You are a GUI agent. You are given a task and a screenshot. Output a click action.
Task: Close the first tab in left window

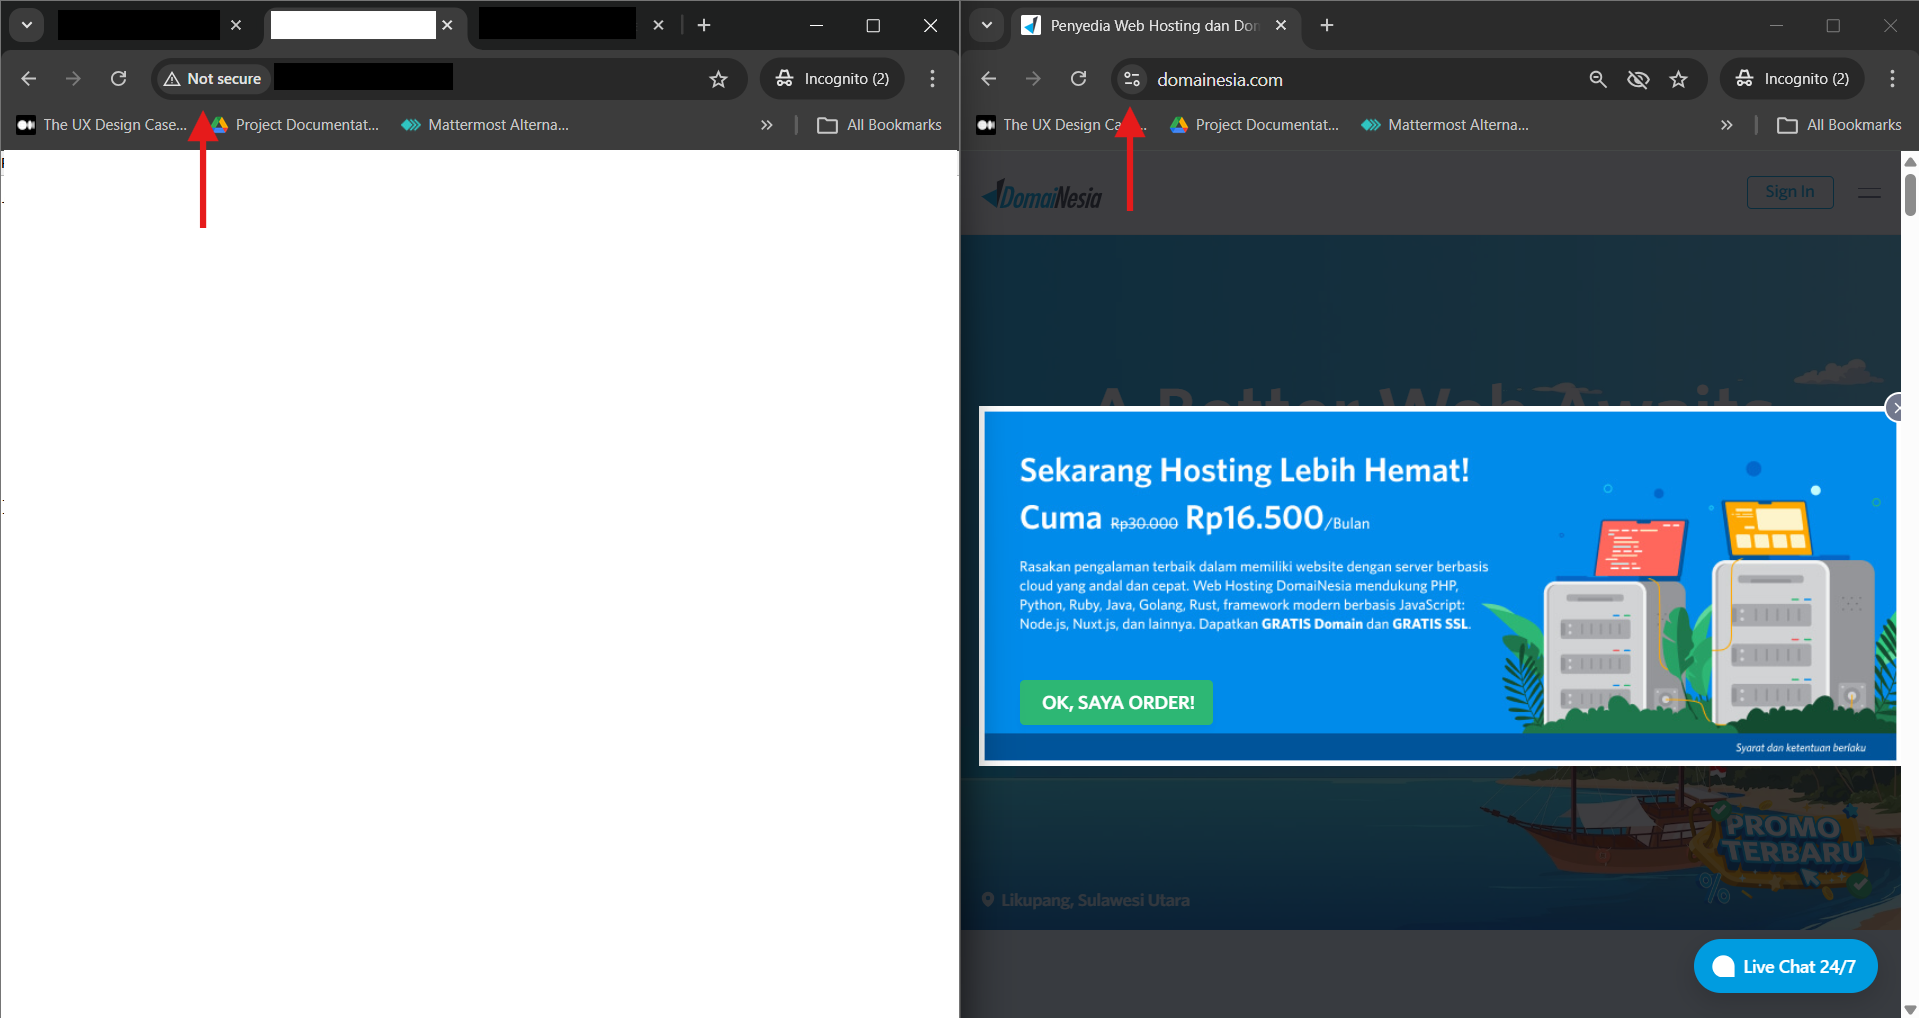pos(236,25)
